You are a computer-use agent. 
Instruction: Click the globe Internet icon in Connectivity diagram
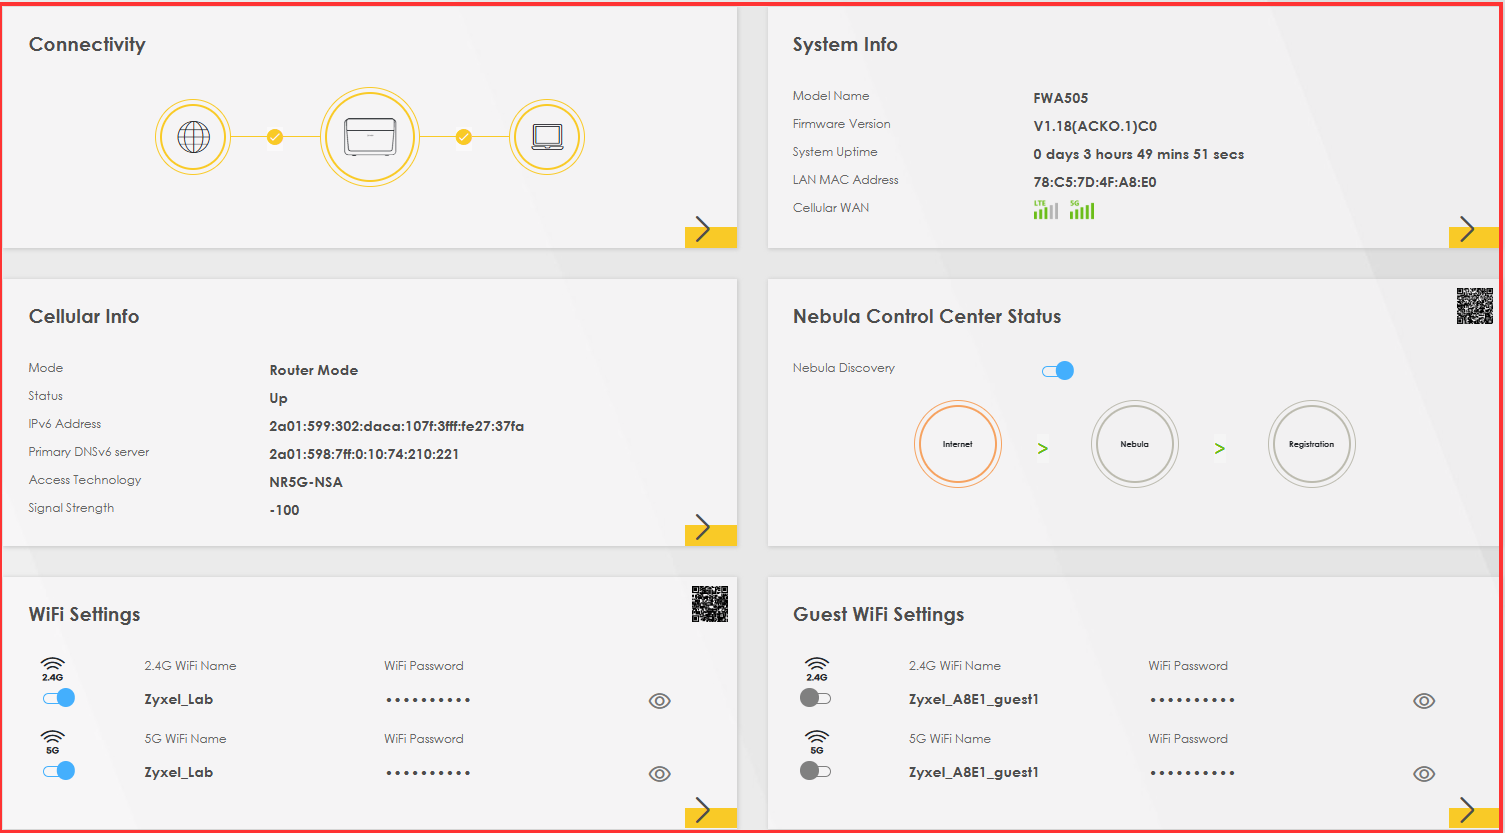click(x=193, y=136)
